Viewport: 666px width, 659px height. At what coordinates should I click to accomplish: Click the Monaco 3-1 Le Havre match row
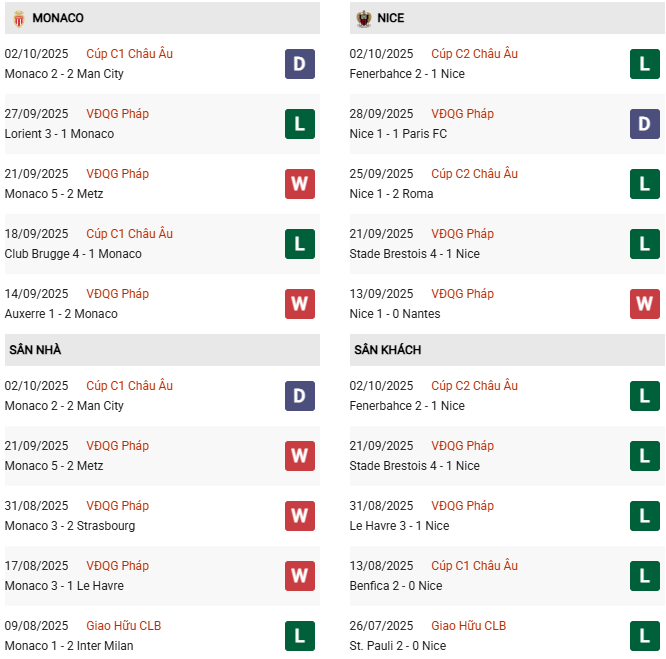[65, 586]
